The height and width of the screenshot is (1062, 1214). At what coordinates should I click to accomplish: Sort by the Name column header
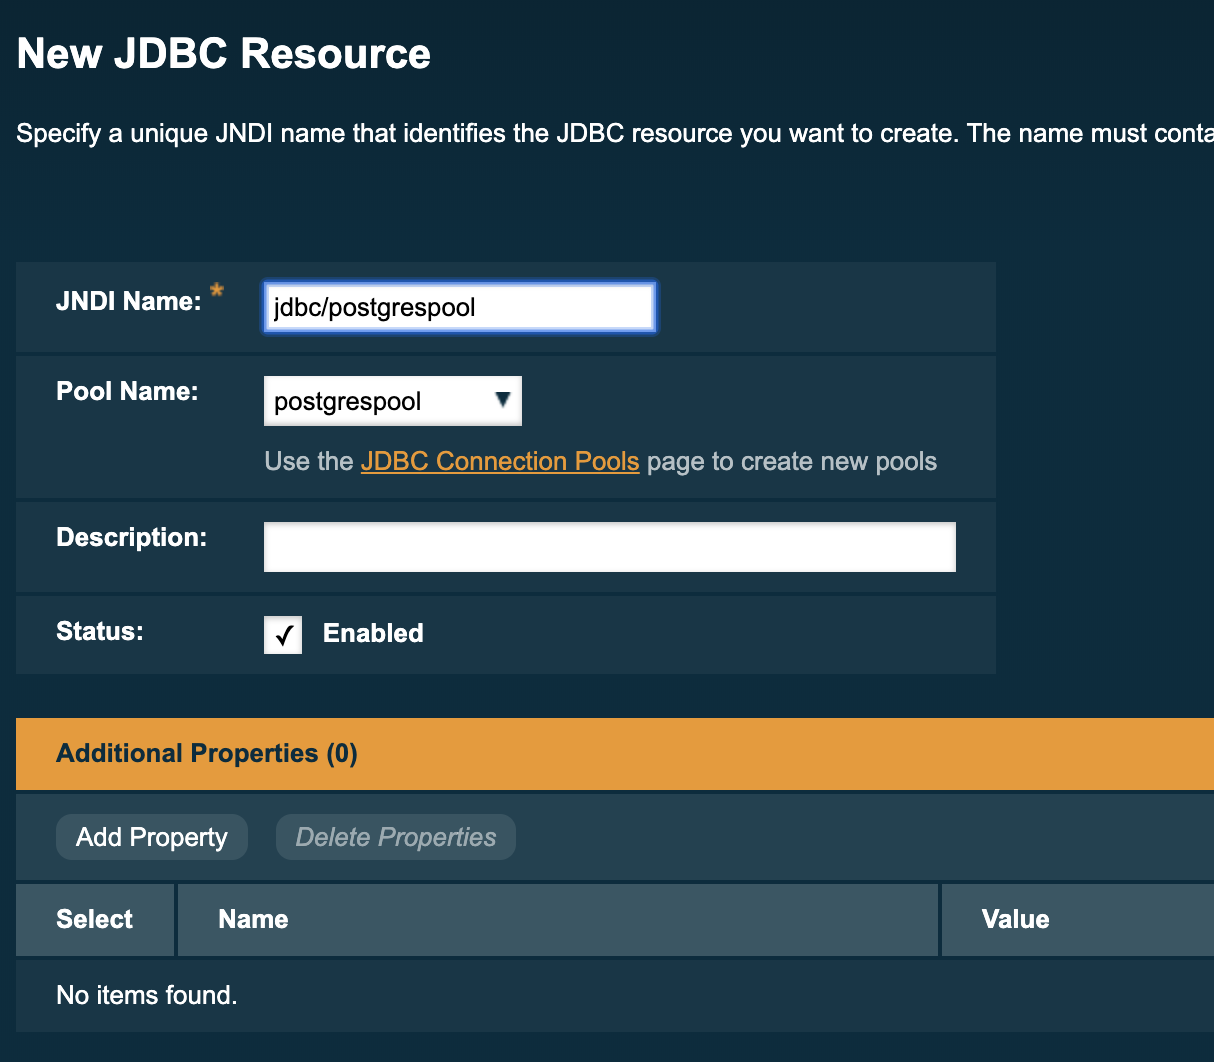pyautogui.click(x=253, y=919)
